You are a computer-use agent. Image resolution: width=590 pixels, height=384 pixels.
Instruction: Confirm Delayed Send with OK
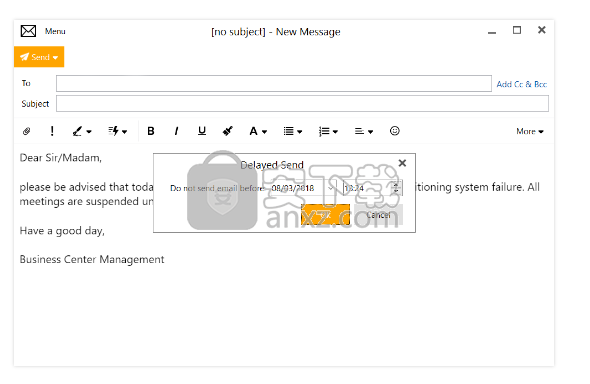[325, 215]
